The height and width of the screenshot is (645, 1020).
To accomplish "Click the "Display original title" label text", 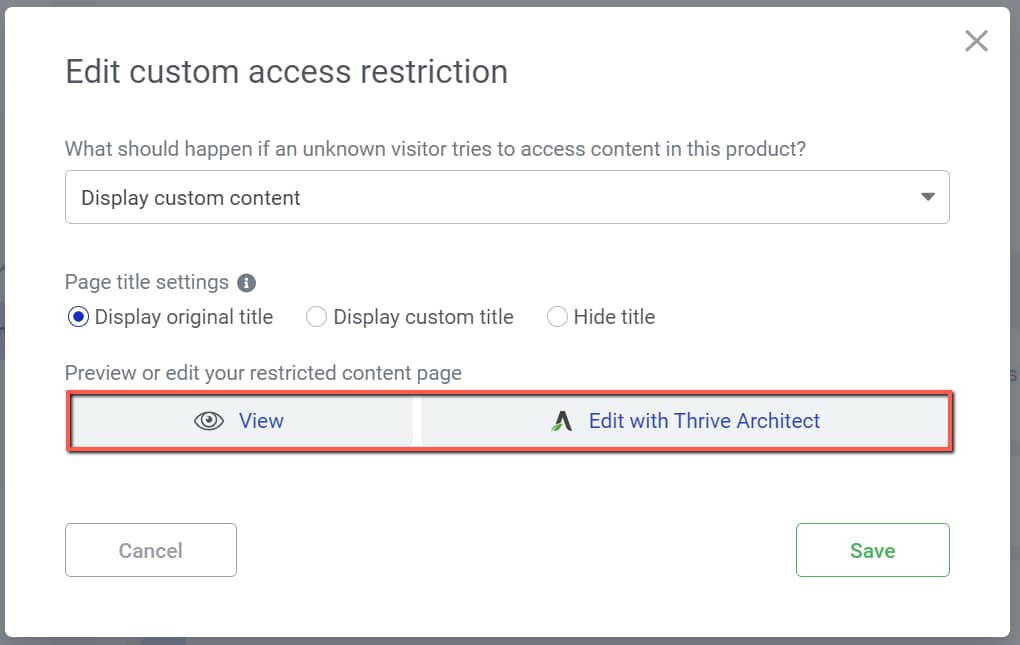I will pos(184,317).
